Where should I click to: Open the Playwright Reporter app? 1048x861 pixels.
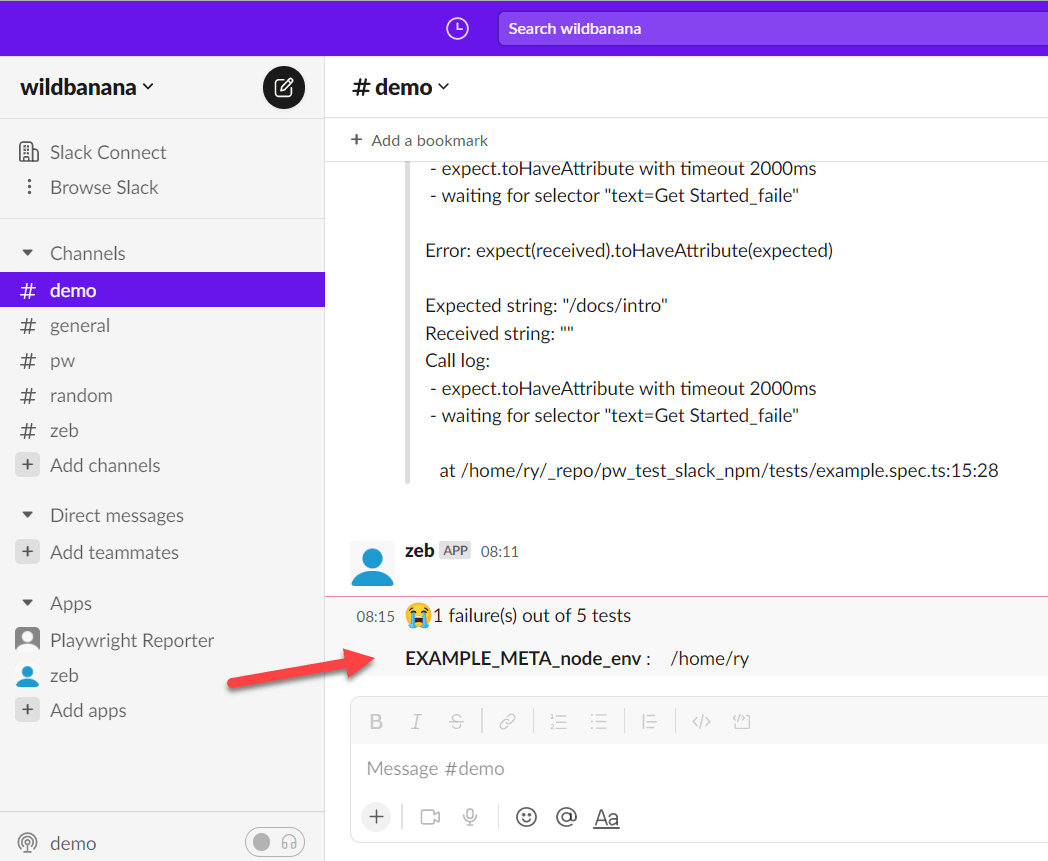[x=132, y=640]
